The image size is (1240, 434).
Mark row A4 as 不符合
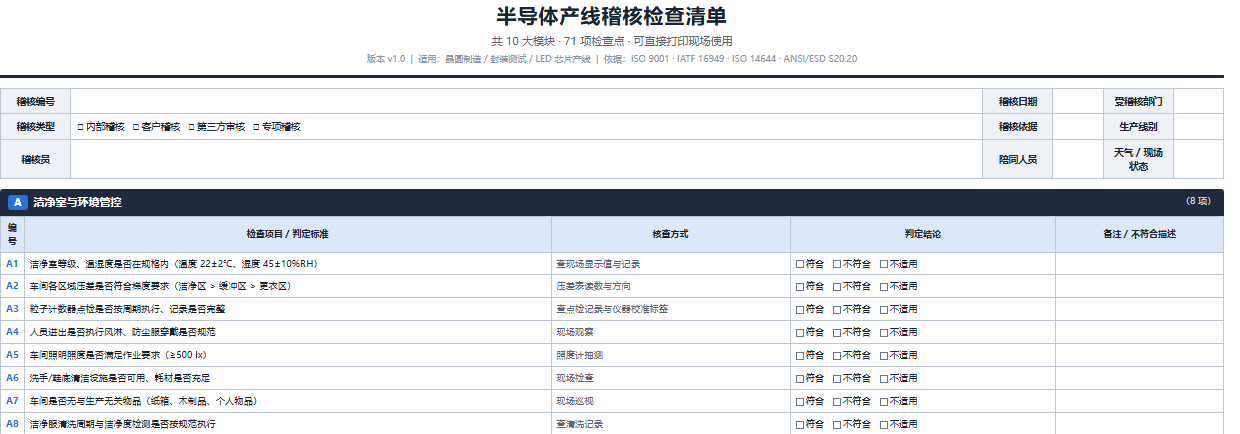(836, 332)
